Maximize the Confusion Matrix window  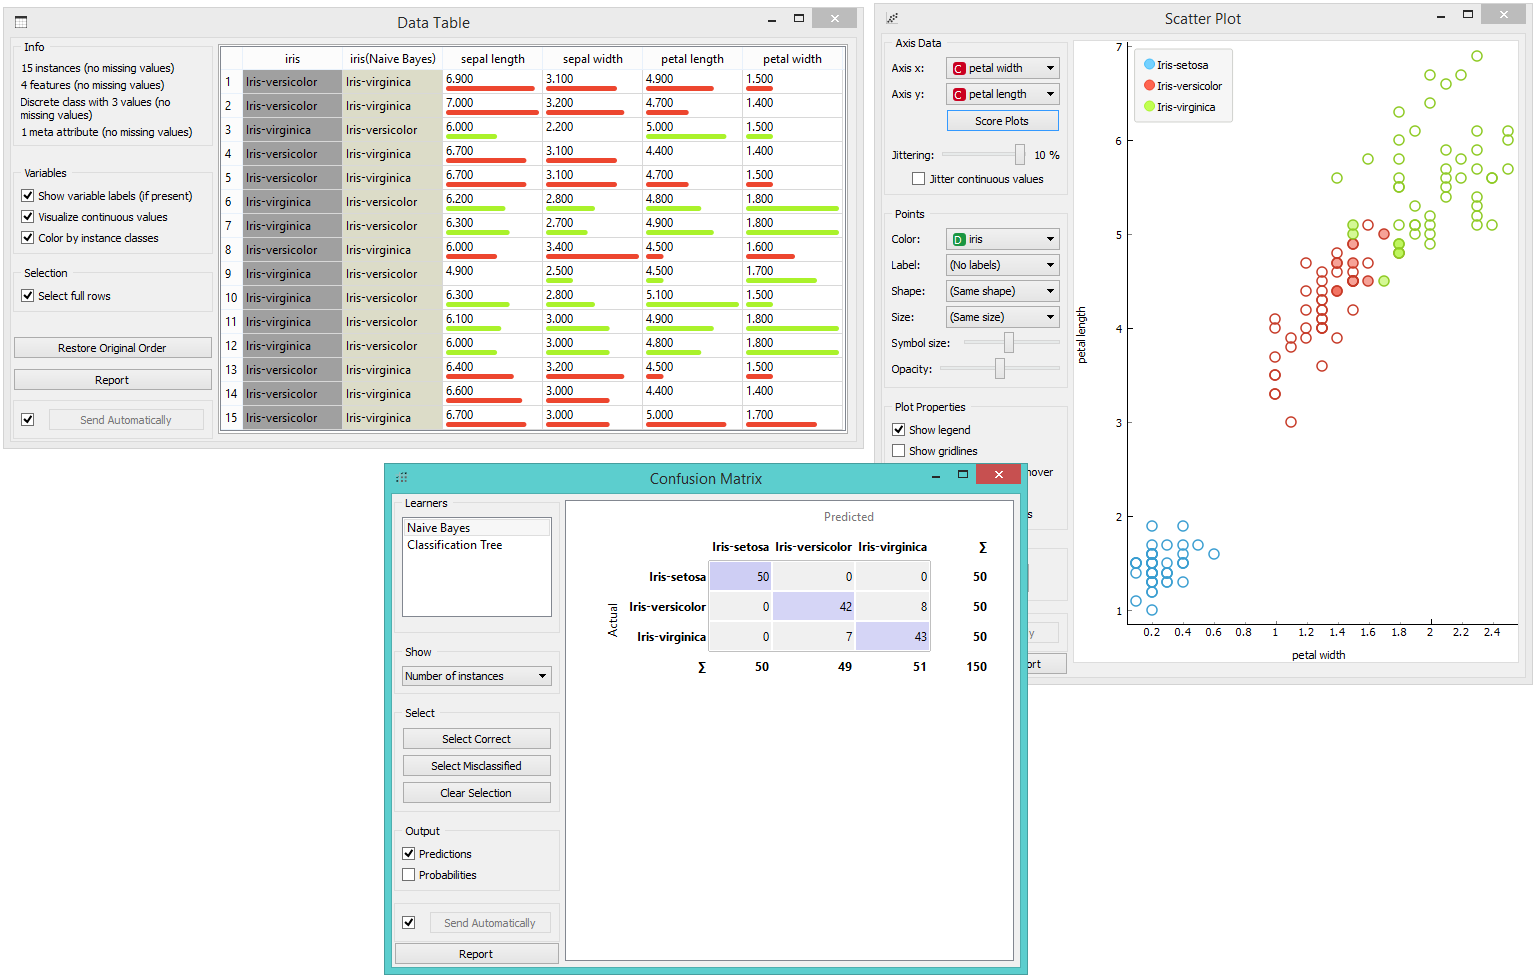click(x=963, y=474)
